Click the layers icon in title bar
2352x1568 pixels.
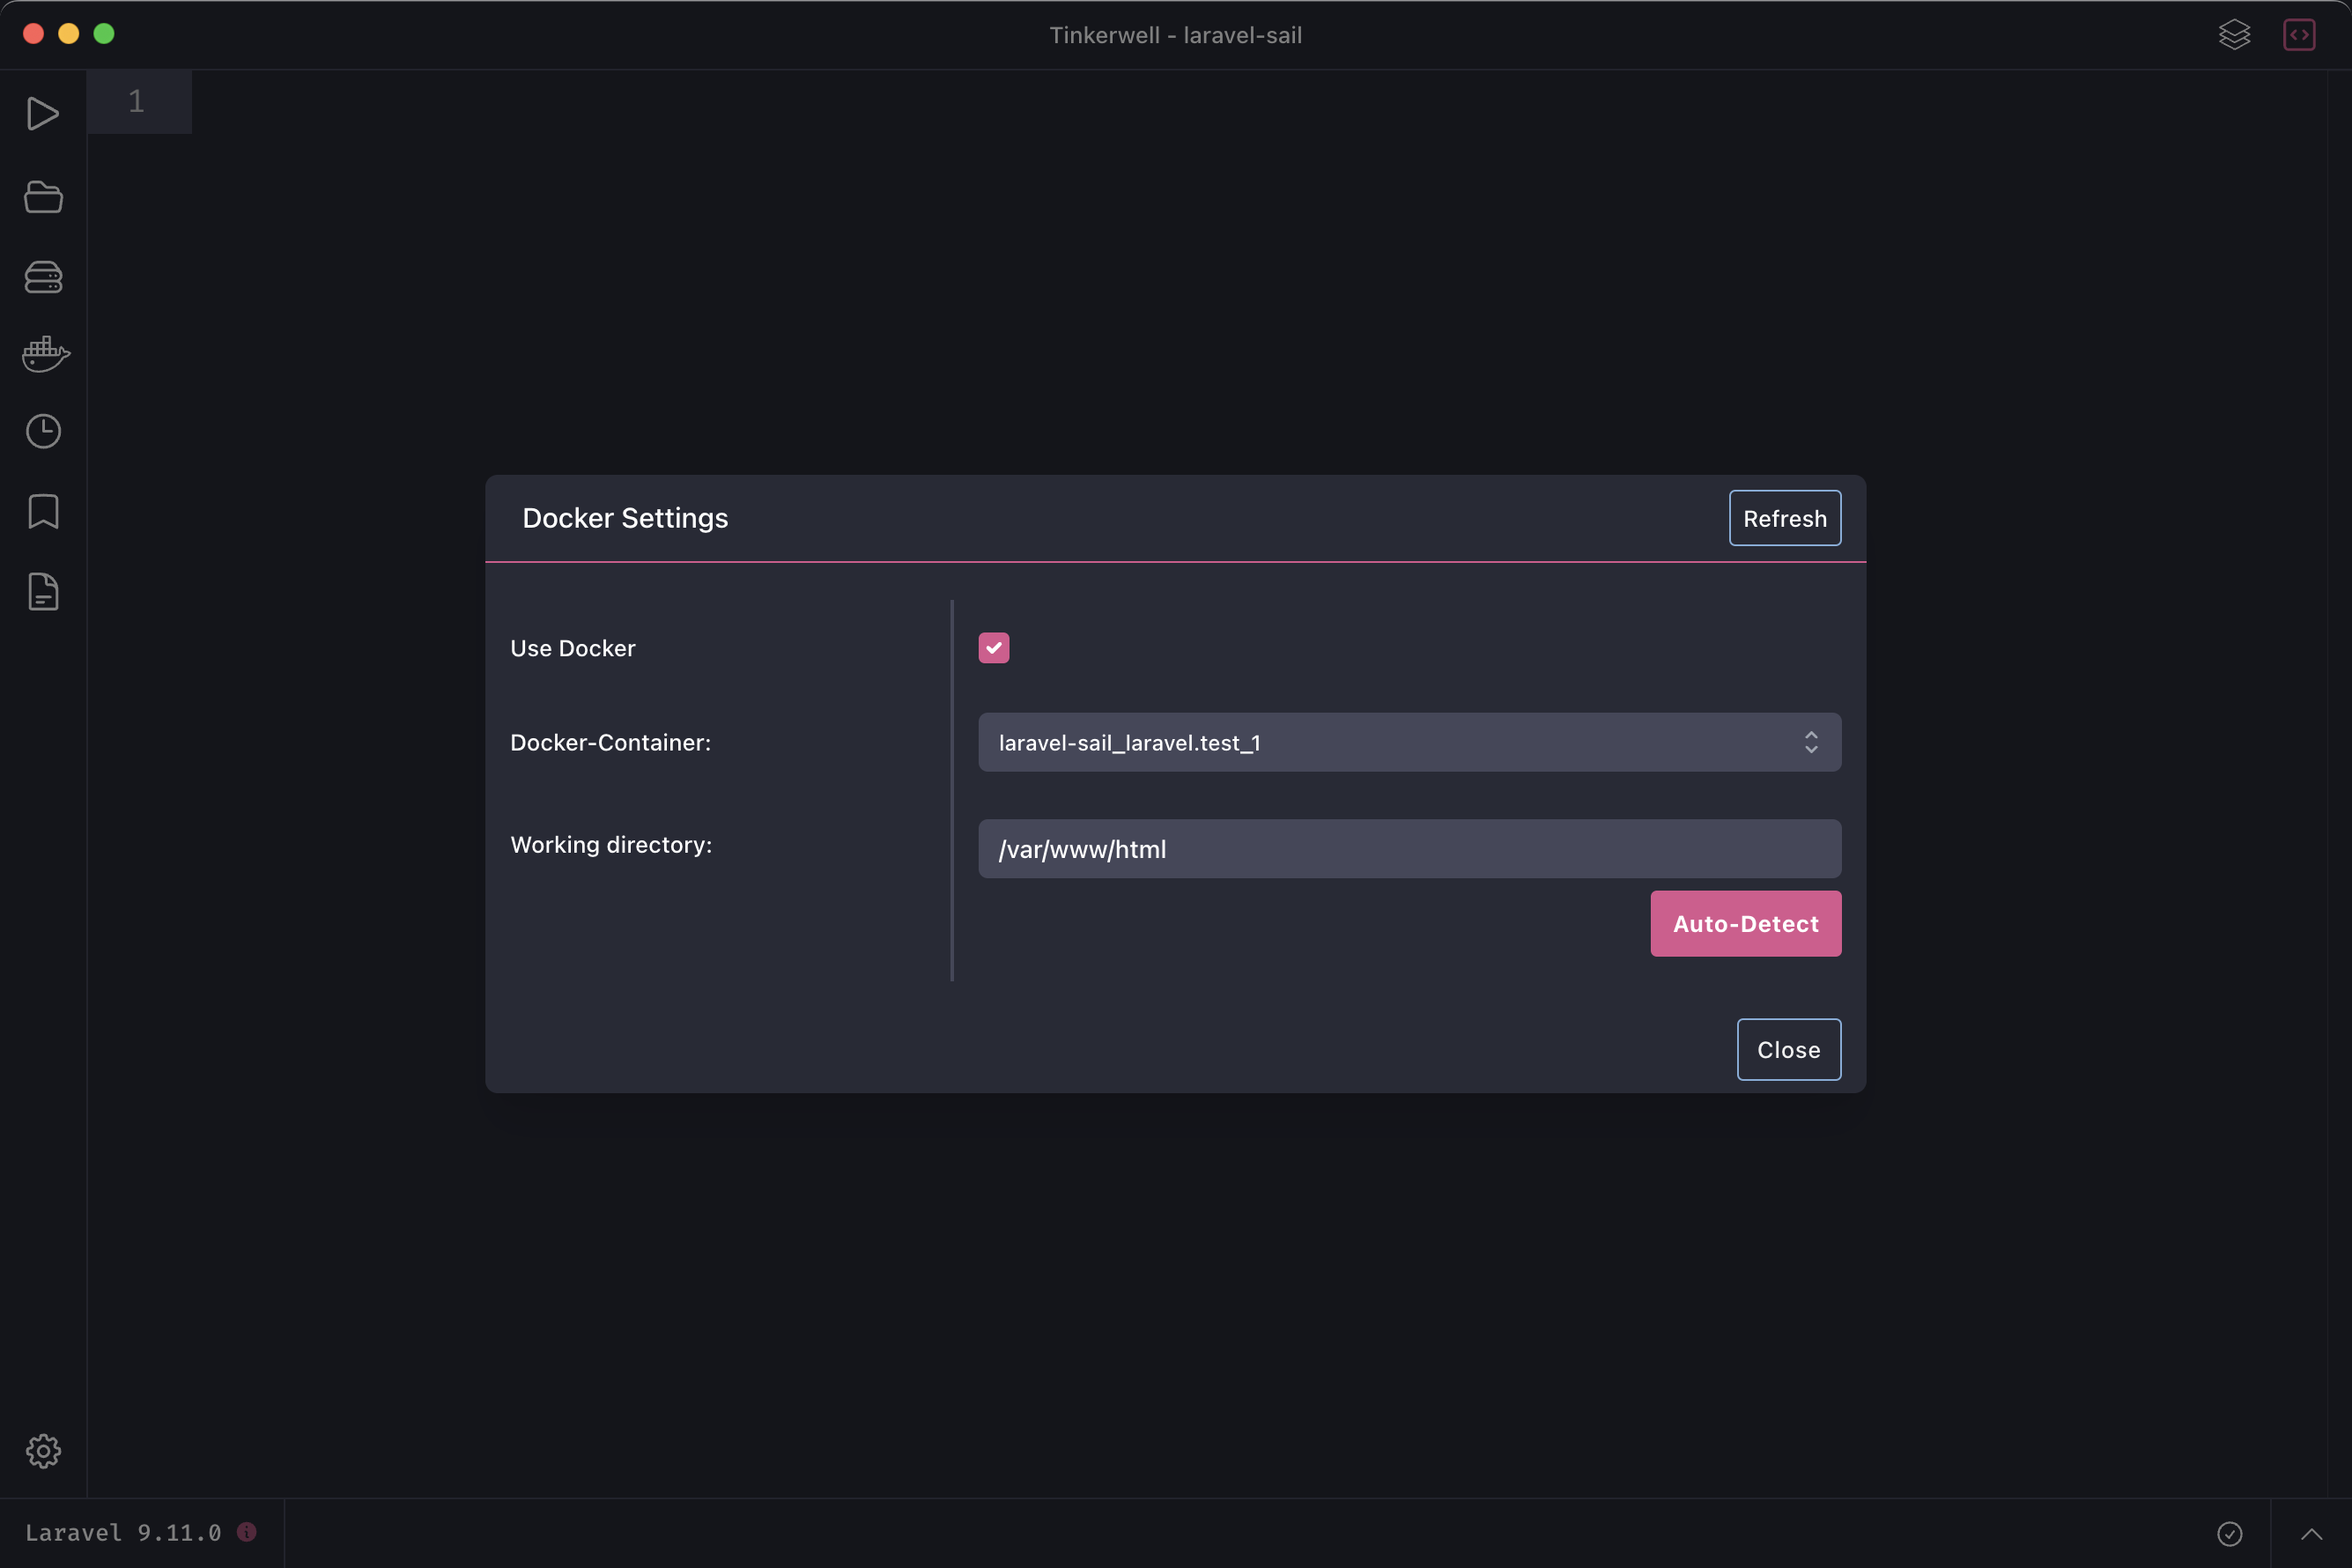(2235, 34)
